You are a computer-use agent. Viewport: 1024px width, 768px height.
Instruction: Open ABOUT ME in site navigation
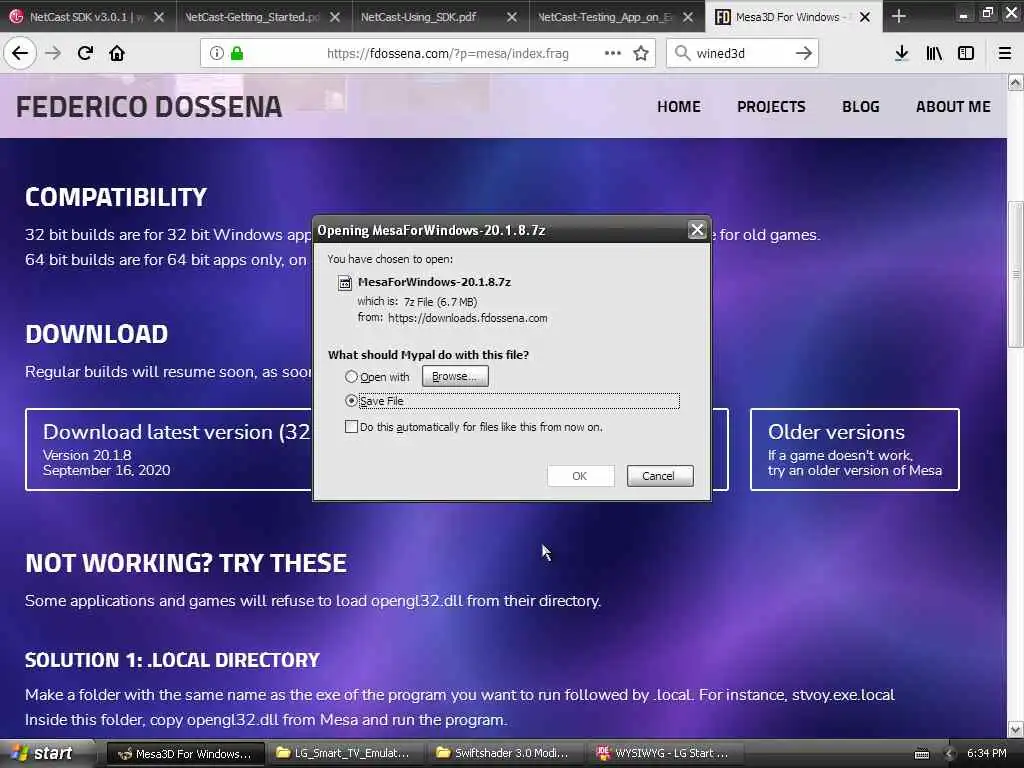953,106
